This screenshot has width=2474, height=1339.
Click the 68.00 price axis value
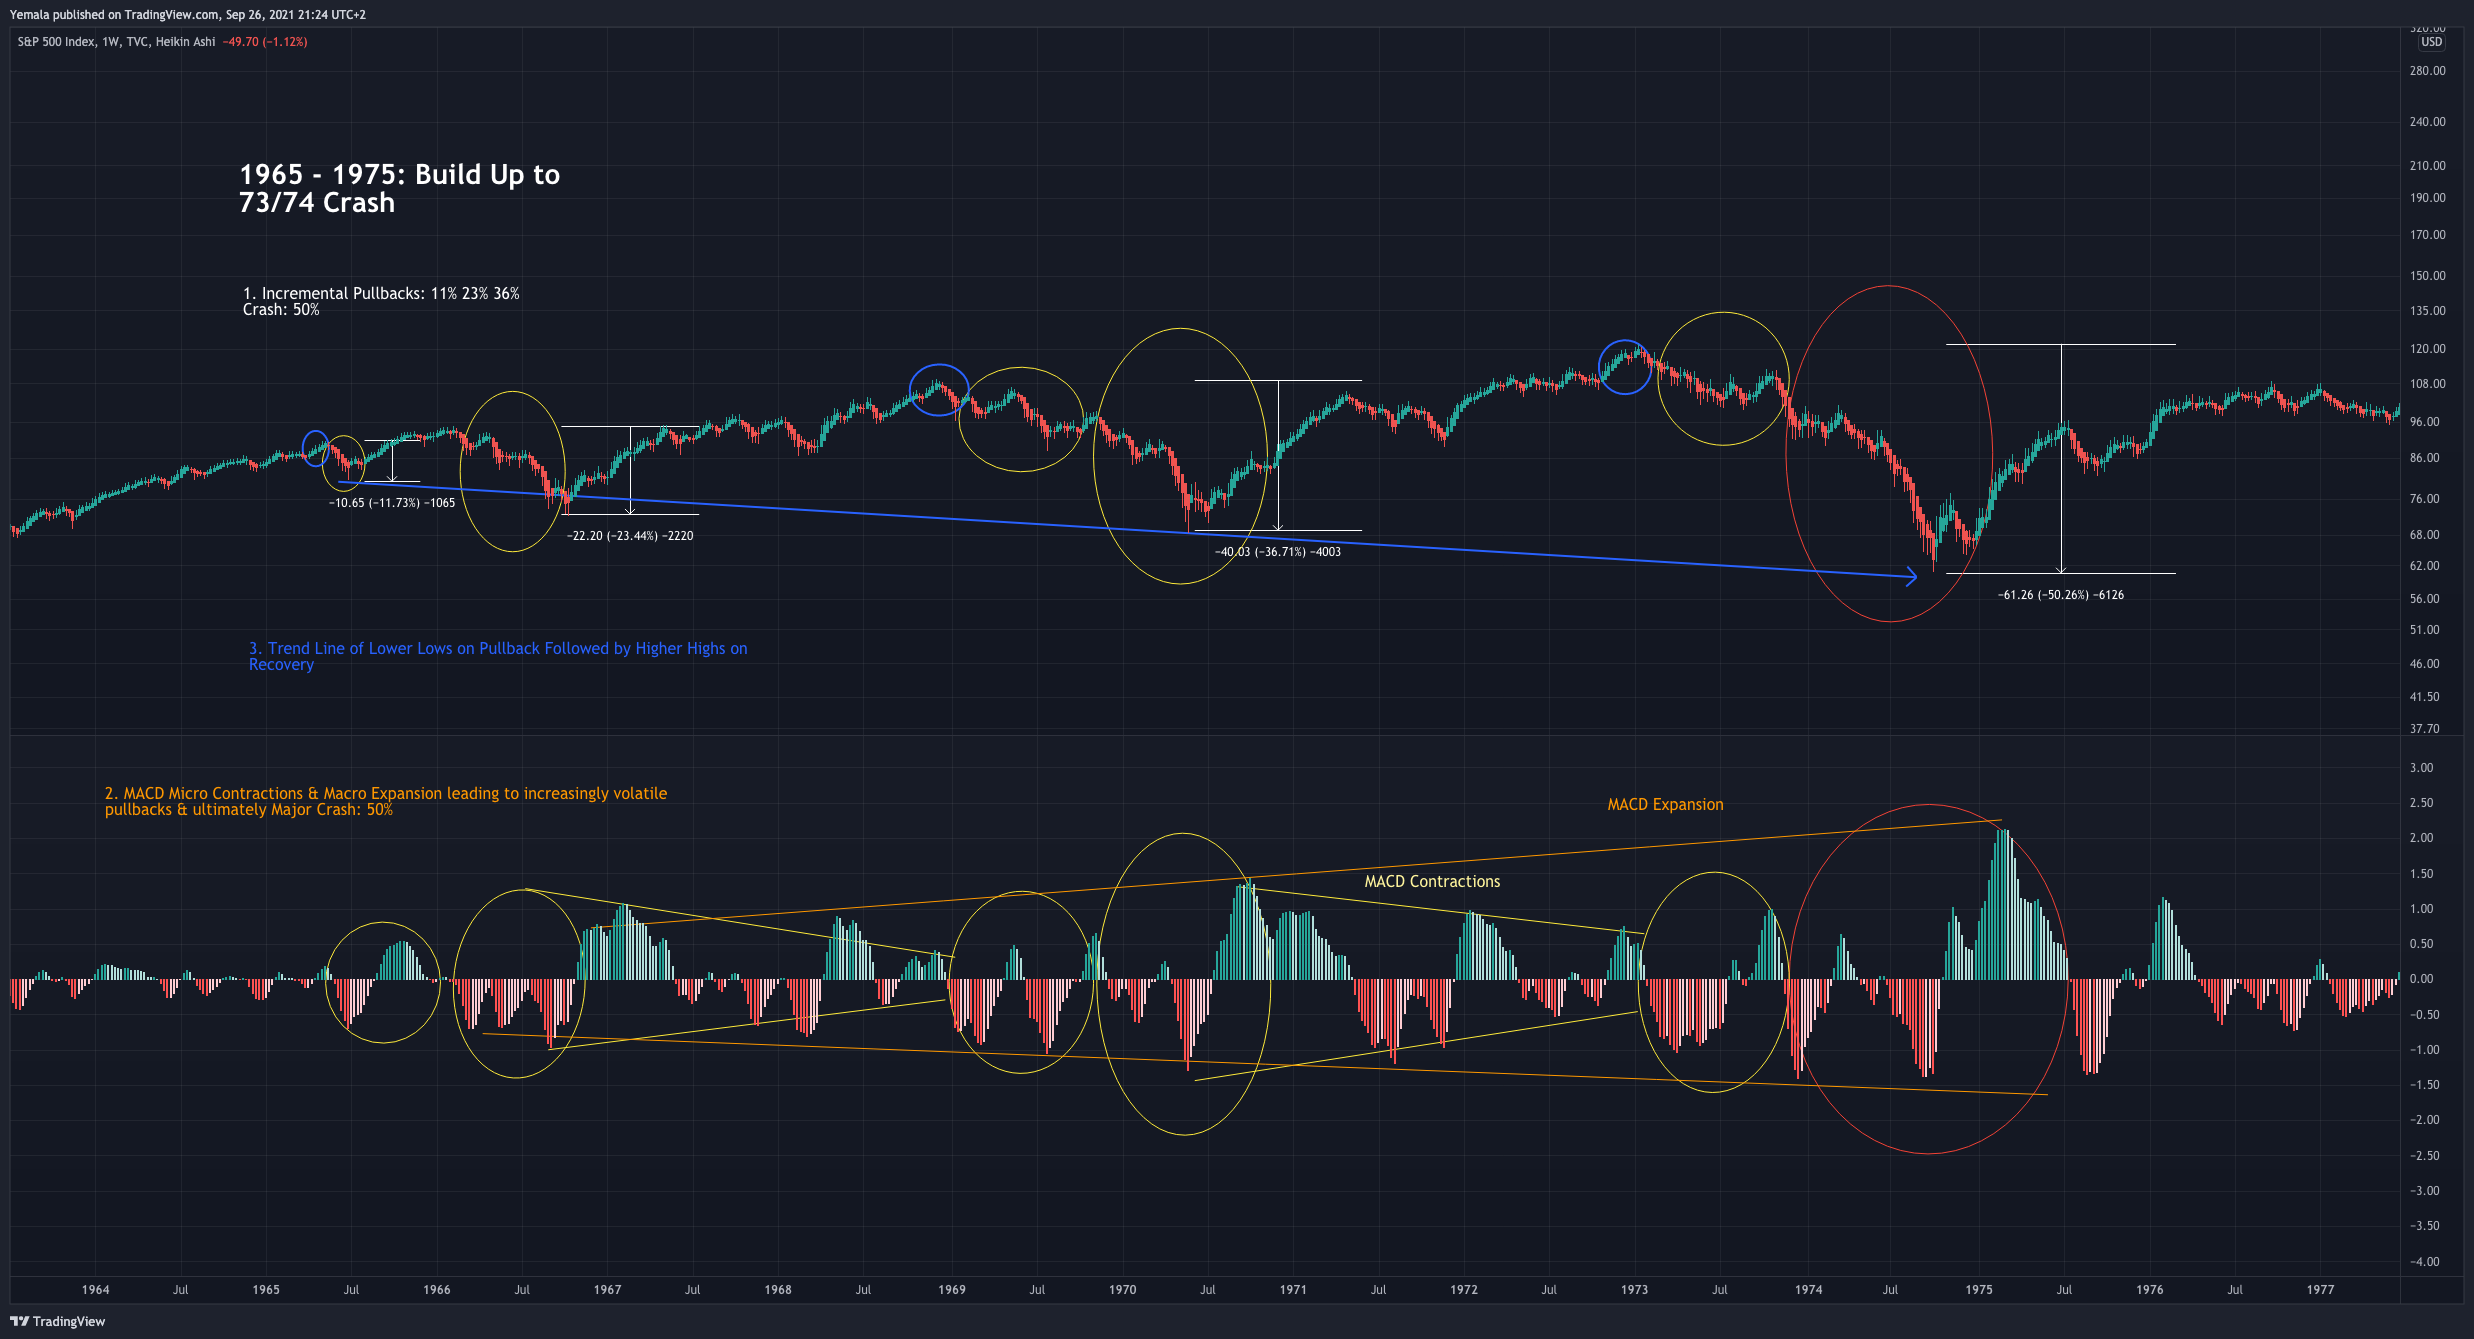coord(2424,535)
